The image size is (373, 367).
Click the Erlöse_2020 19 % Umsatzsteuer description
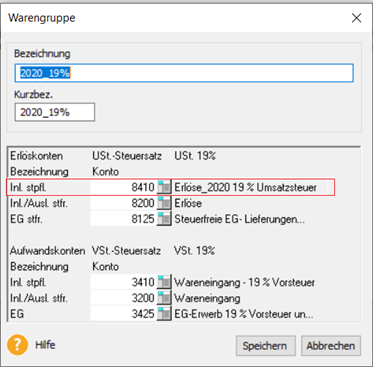coord(245,187)
